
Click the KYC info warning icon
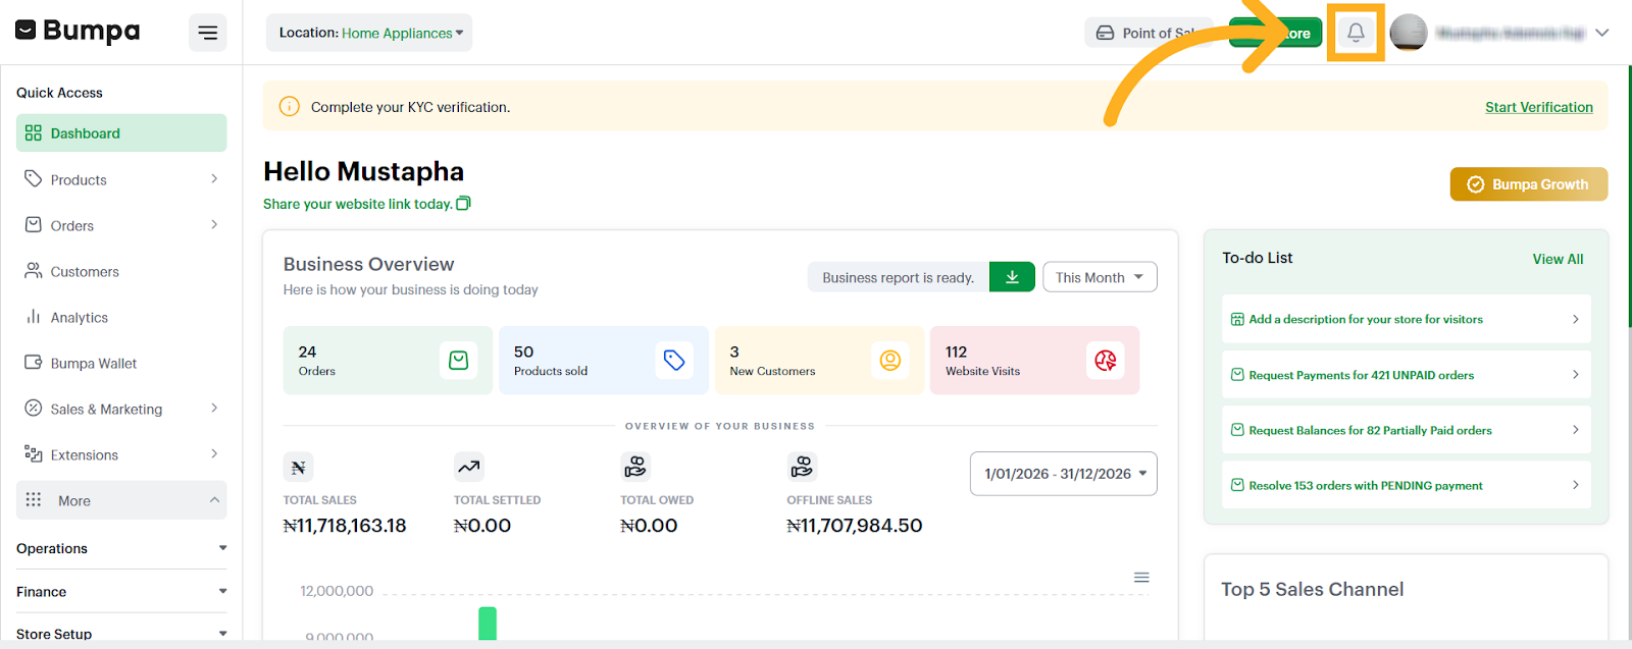point(289,106)
